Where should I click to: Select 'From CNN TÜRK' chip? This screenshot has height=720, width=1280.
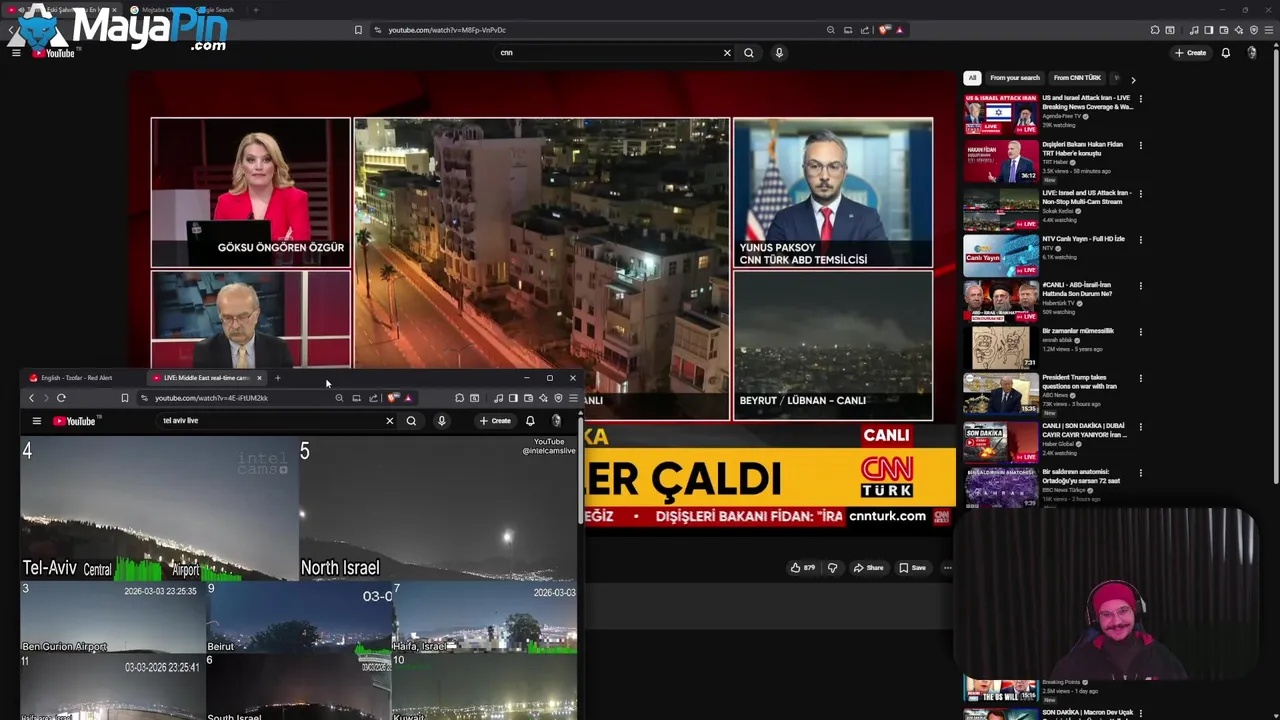coord(1077,78)
